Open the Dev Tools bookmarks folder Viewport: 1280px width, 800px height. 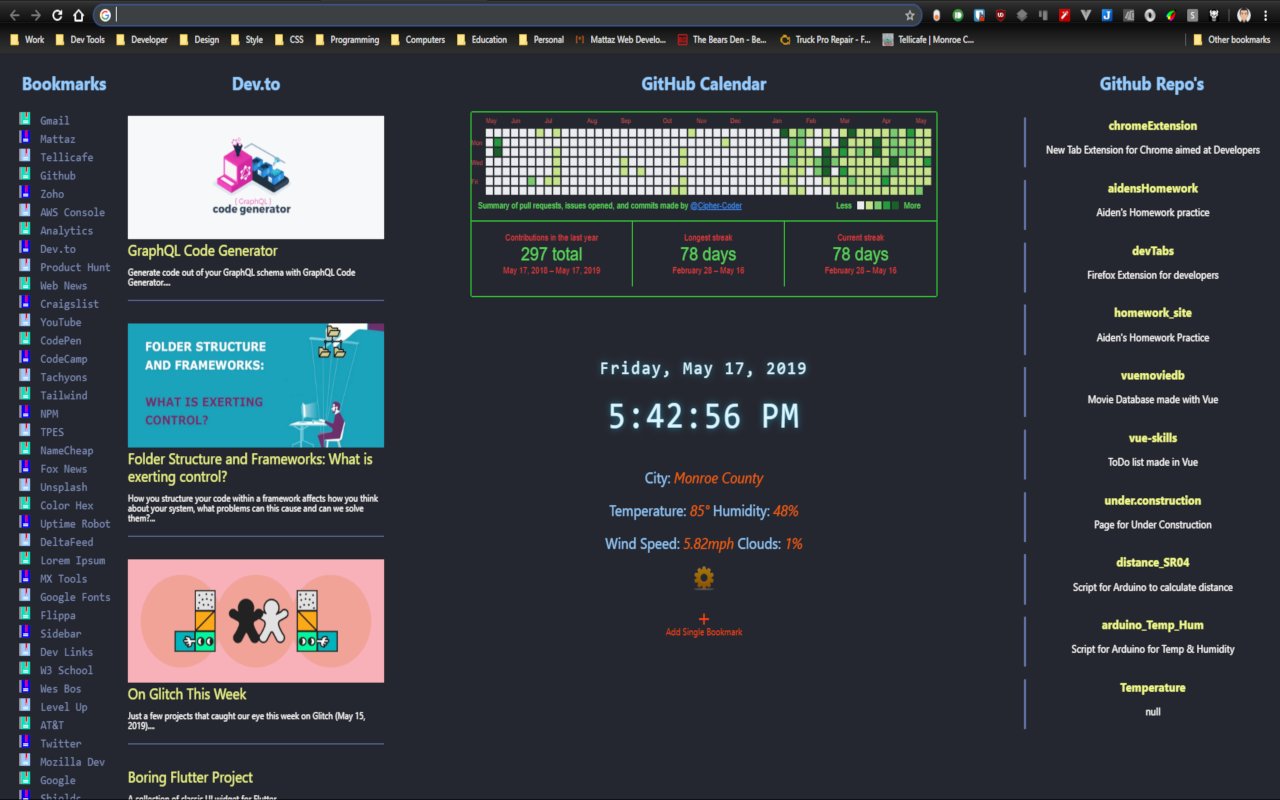tap(79, 40)
